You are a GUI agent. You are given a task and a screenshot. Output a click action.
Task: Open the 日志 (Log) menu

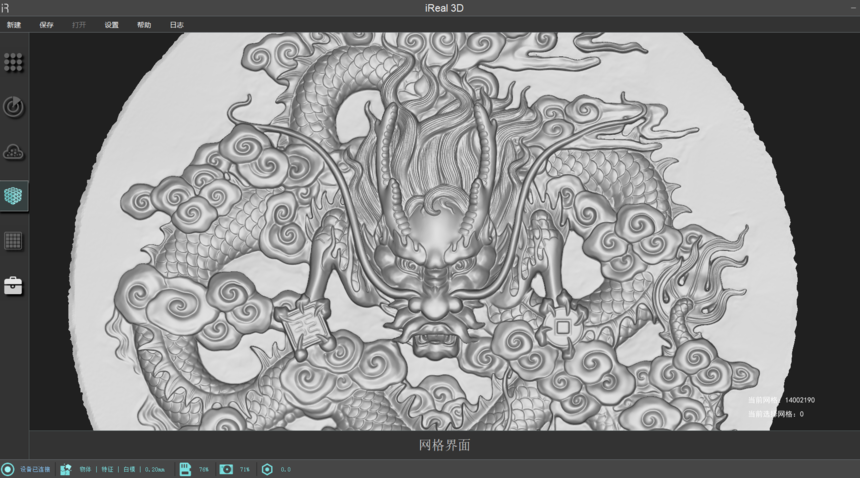(177, 25)
